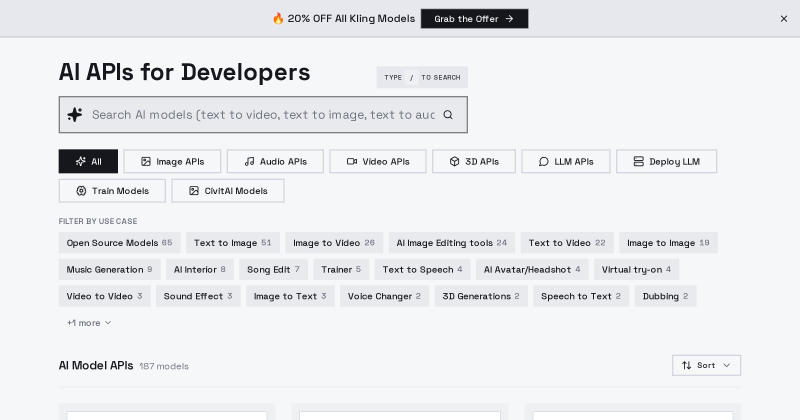Click the Grab the Offer button

(x=474, y=19)
